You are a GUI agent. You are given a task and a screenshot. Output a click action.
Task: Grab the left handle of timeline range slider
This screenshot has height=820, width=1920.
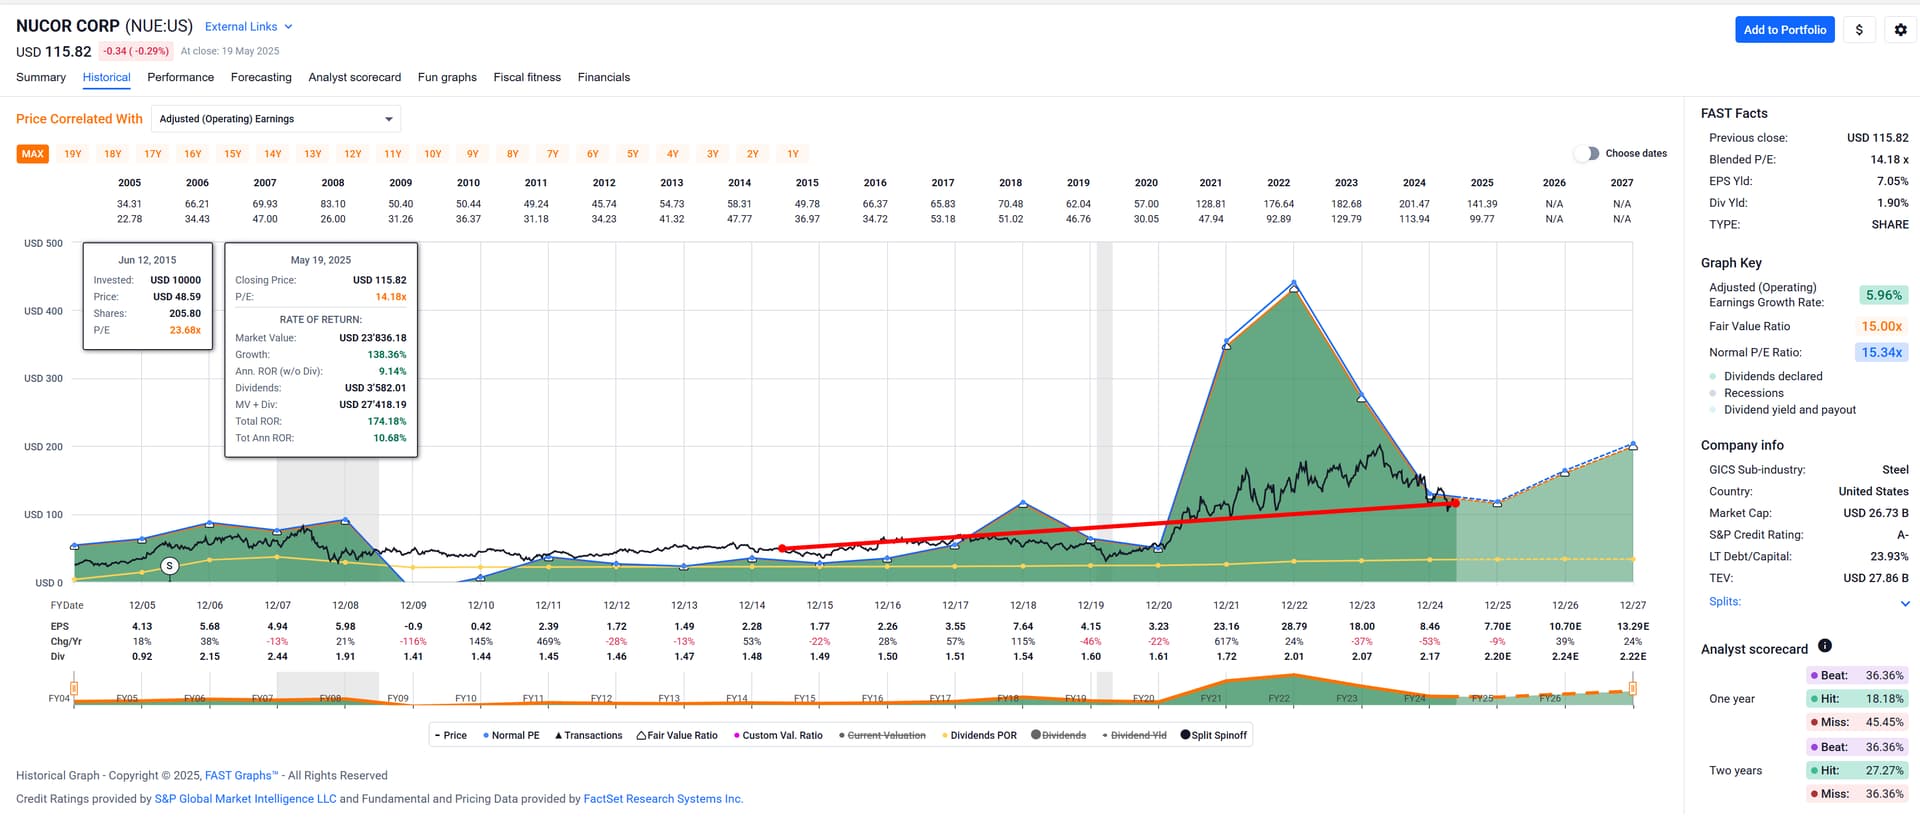point(74,688)
